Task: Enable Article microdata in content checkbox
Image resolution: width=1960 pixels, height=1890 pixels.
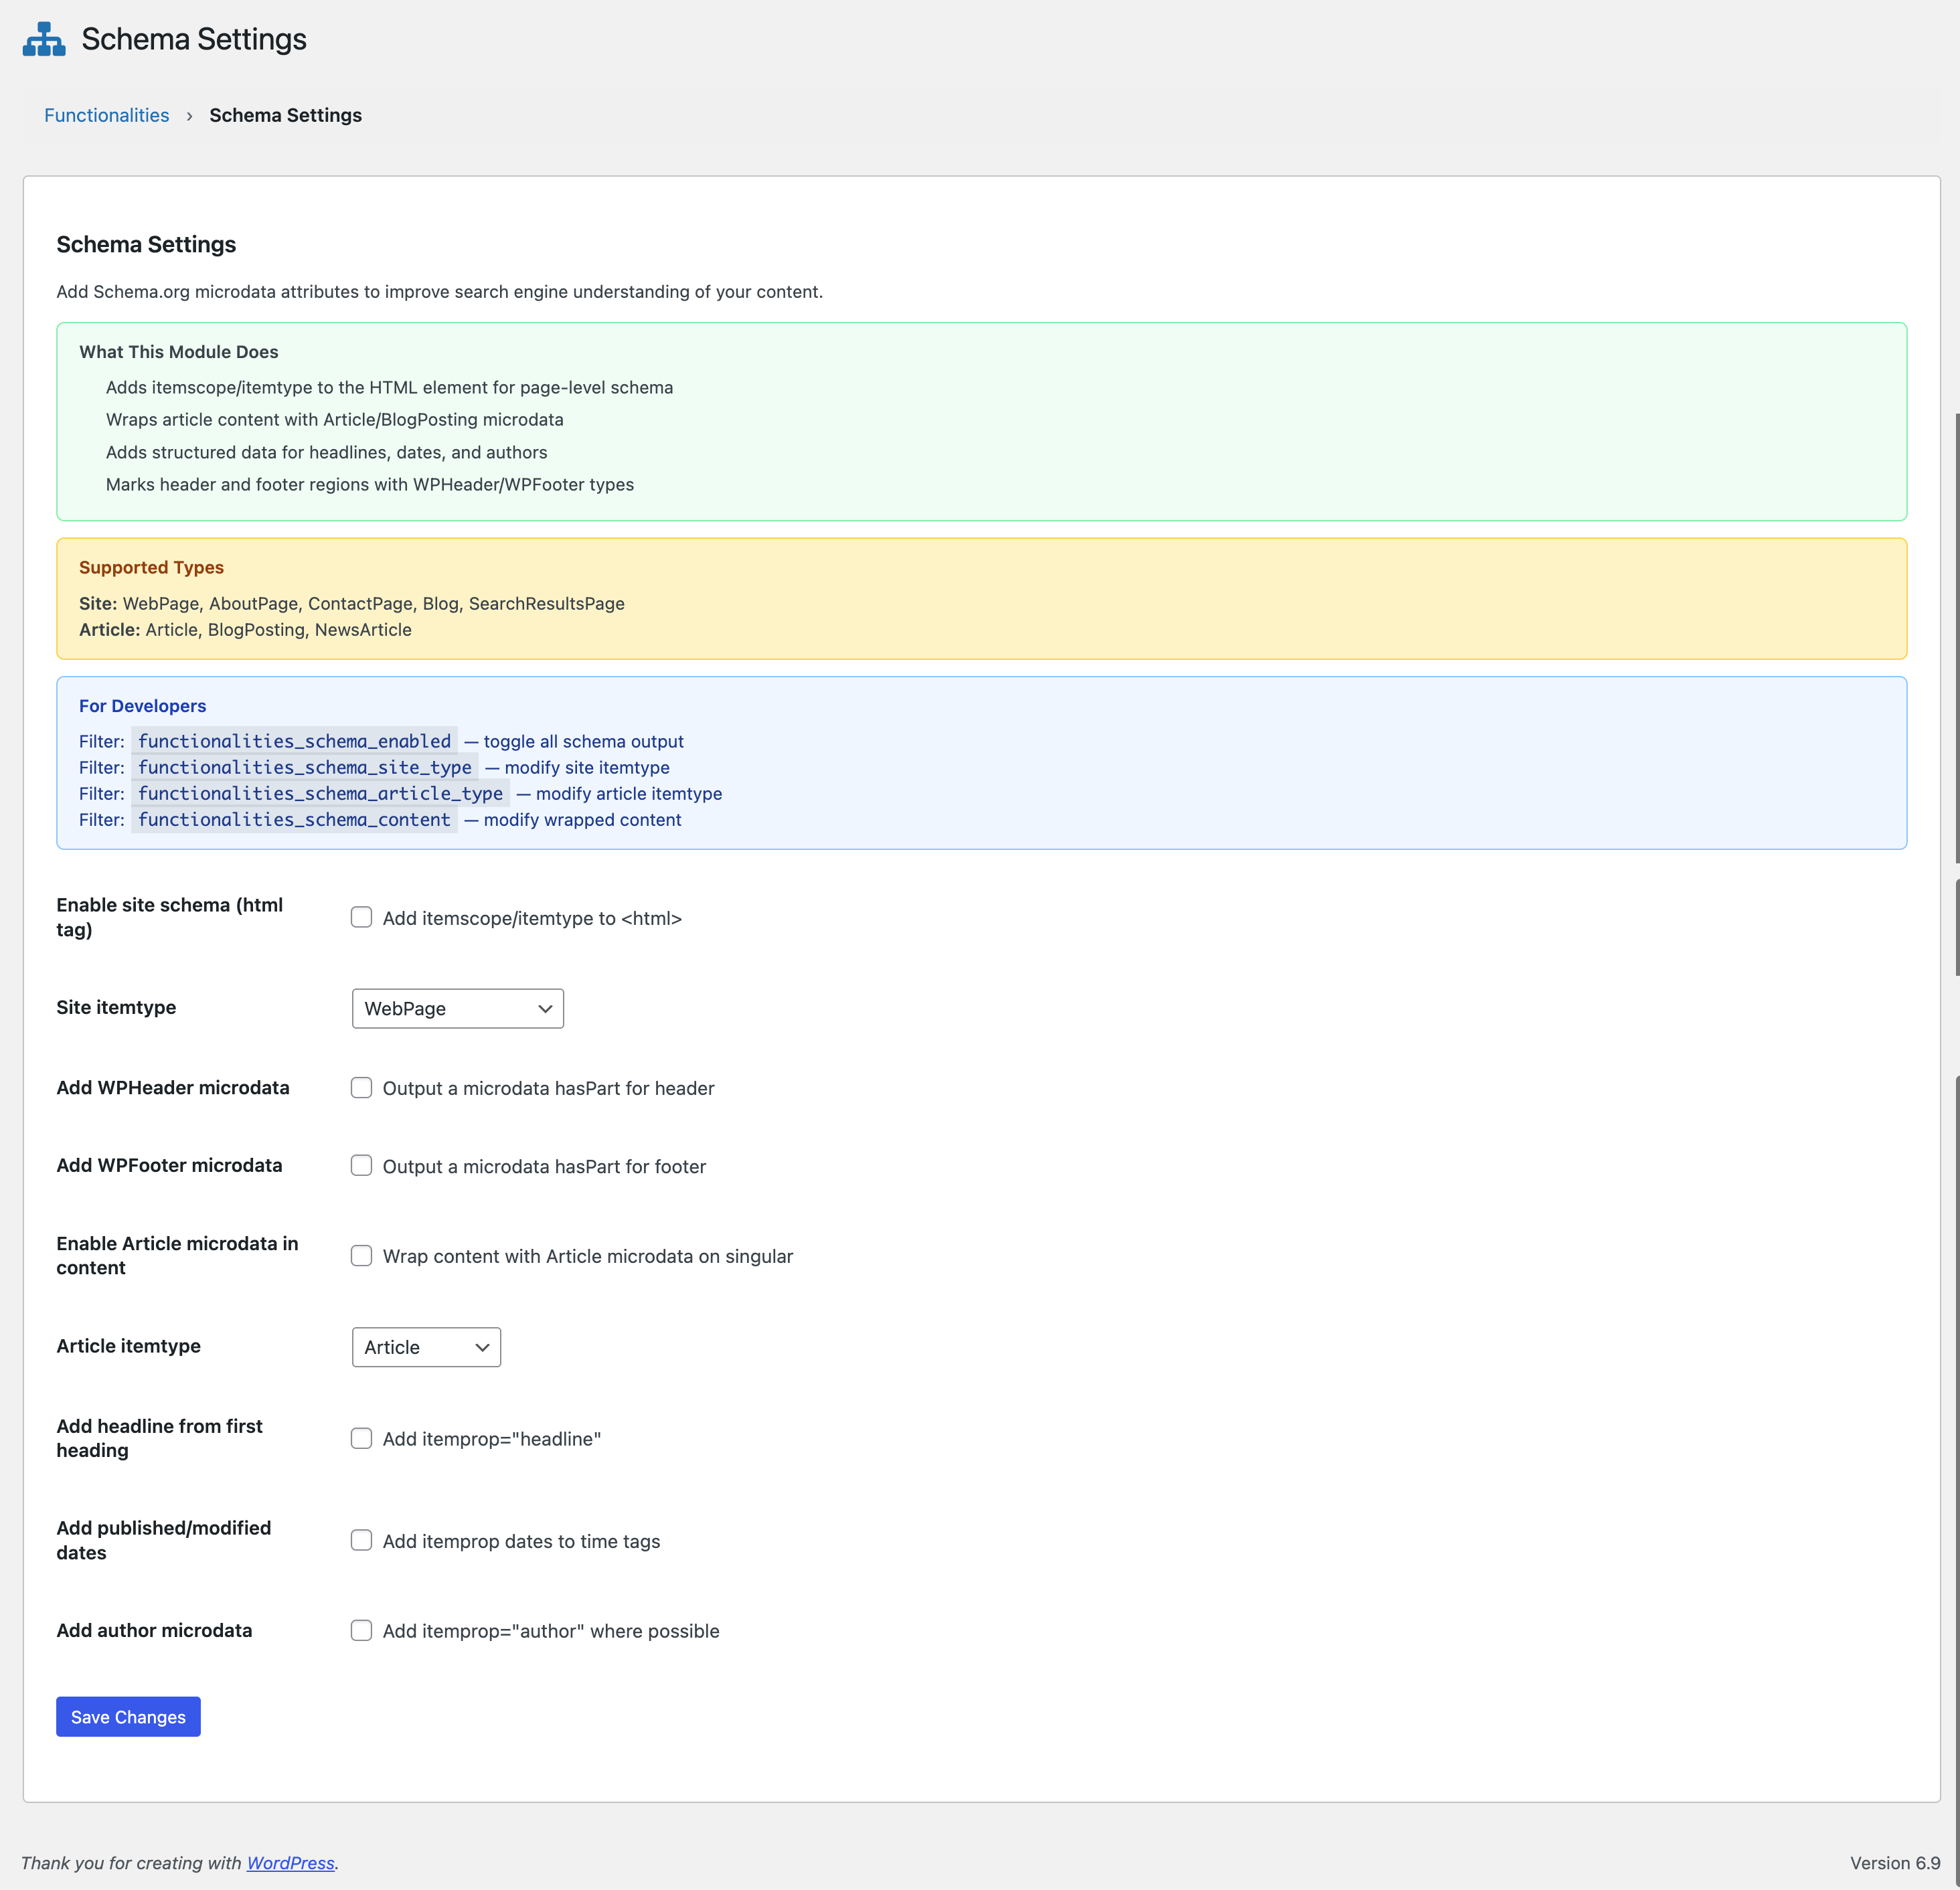Action: 361,1255
